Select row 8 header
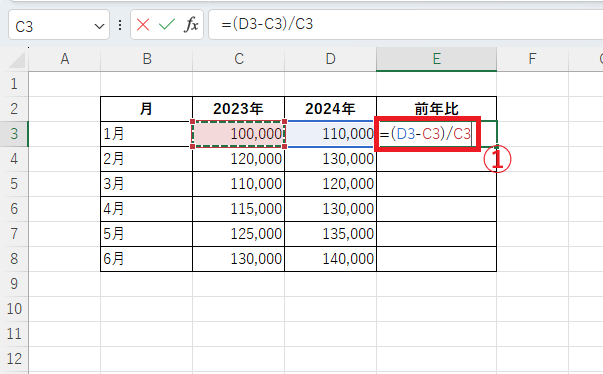This screenshot has height=374, width=603. coord(14,259)
